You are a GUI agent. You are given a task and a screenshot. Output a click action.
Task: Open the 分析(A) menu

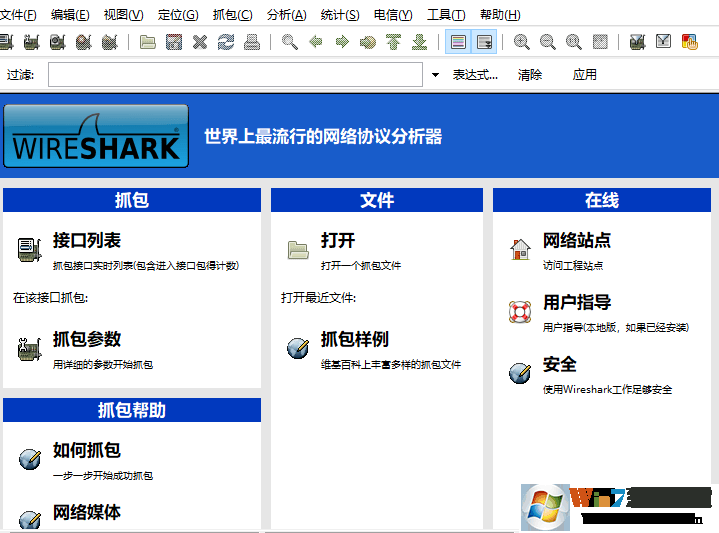pos(287,15)
